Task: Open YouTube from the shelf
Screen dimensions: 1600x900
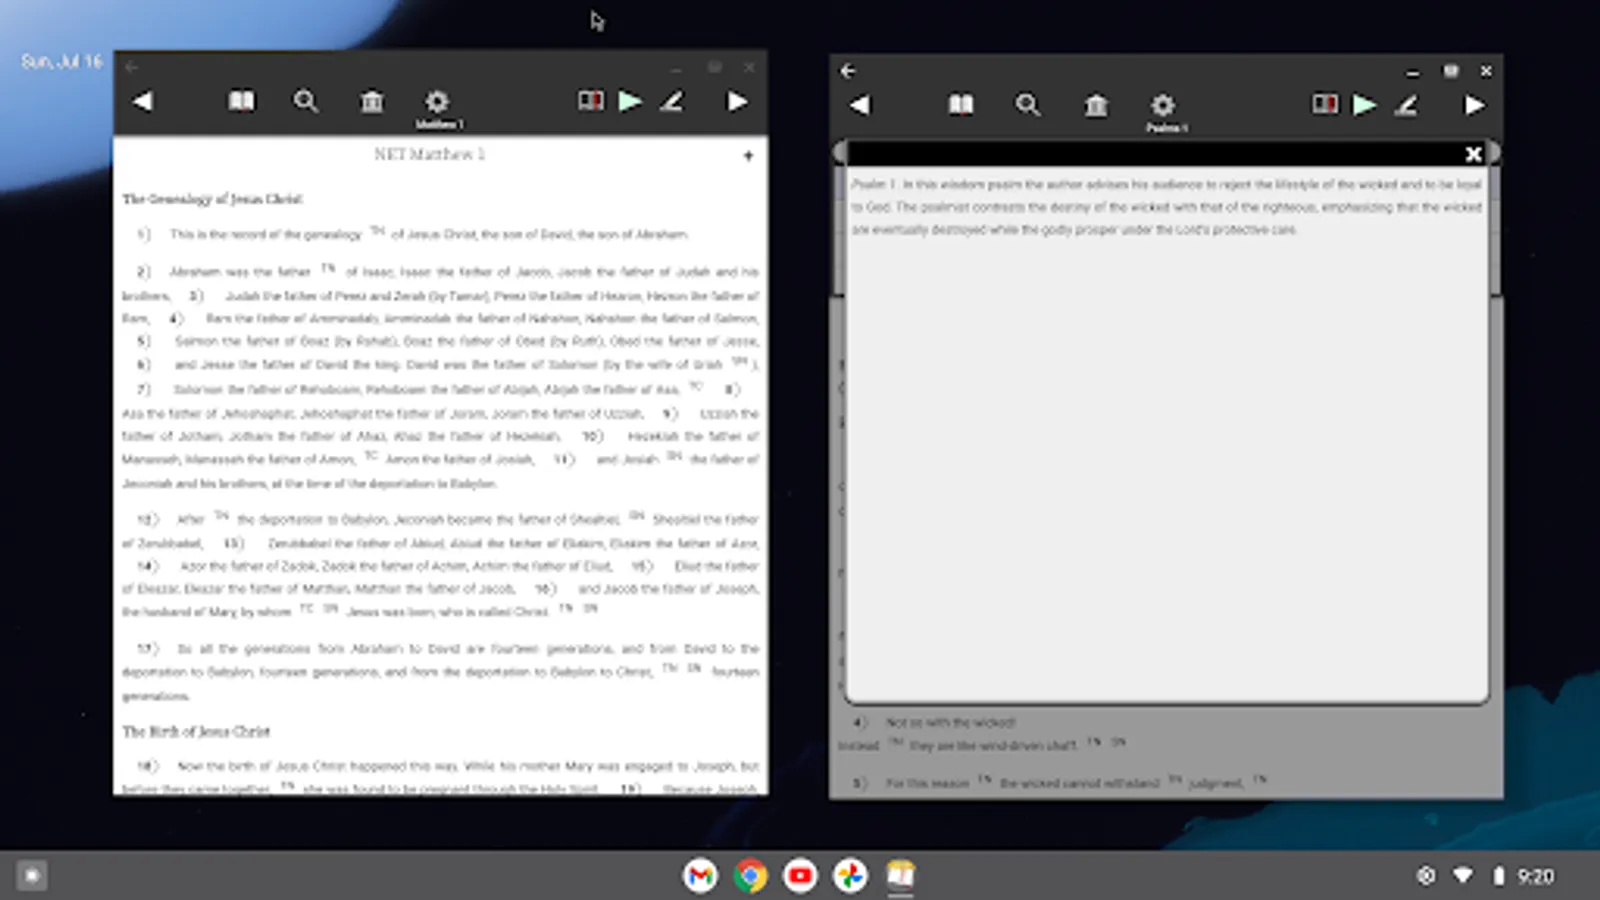Action: (800, 876)
